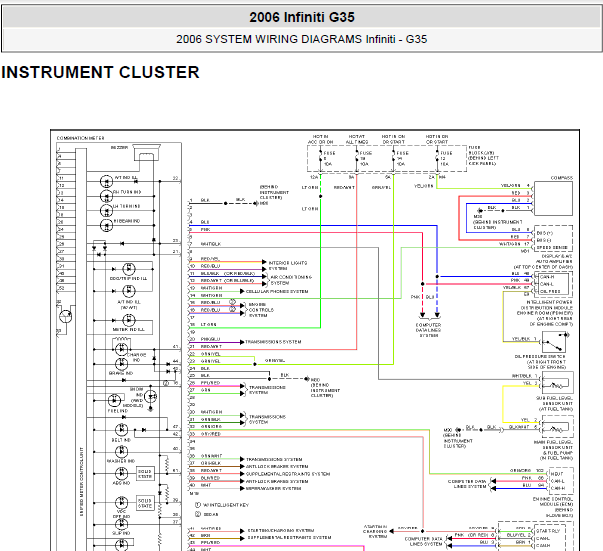Click the "INTERIOR LIGHTS SYSTEM" label

click(x=287, y=266)
